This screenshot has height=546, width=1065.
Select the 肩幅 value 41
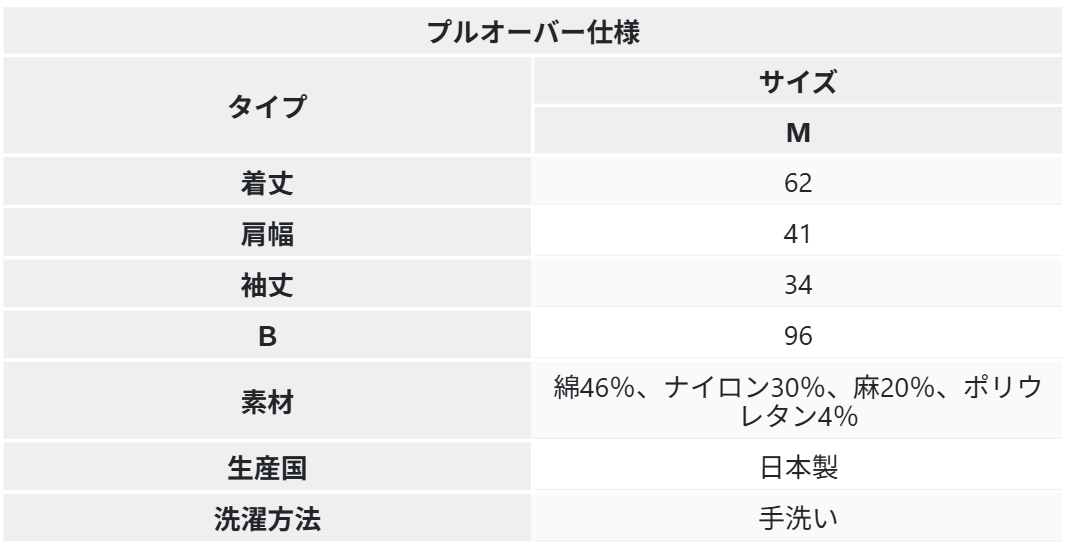click(x=797, y=233)
